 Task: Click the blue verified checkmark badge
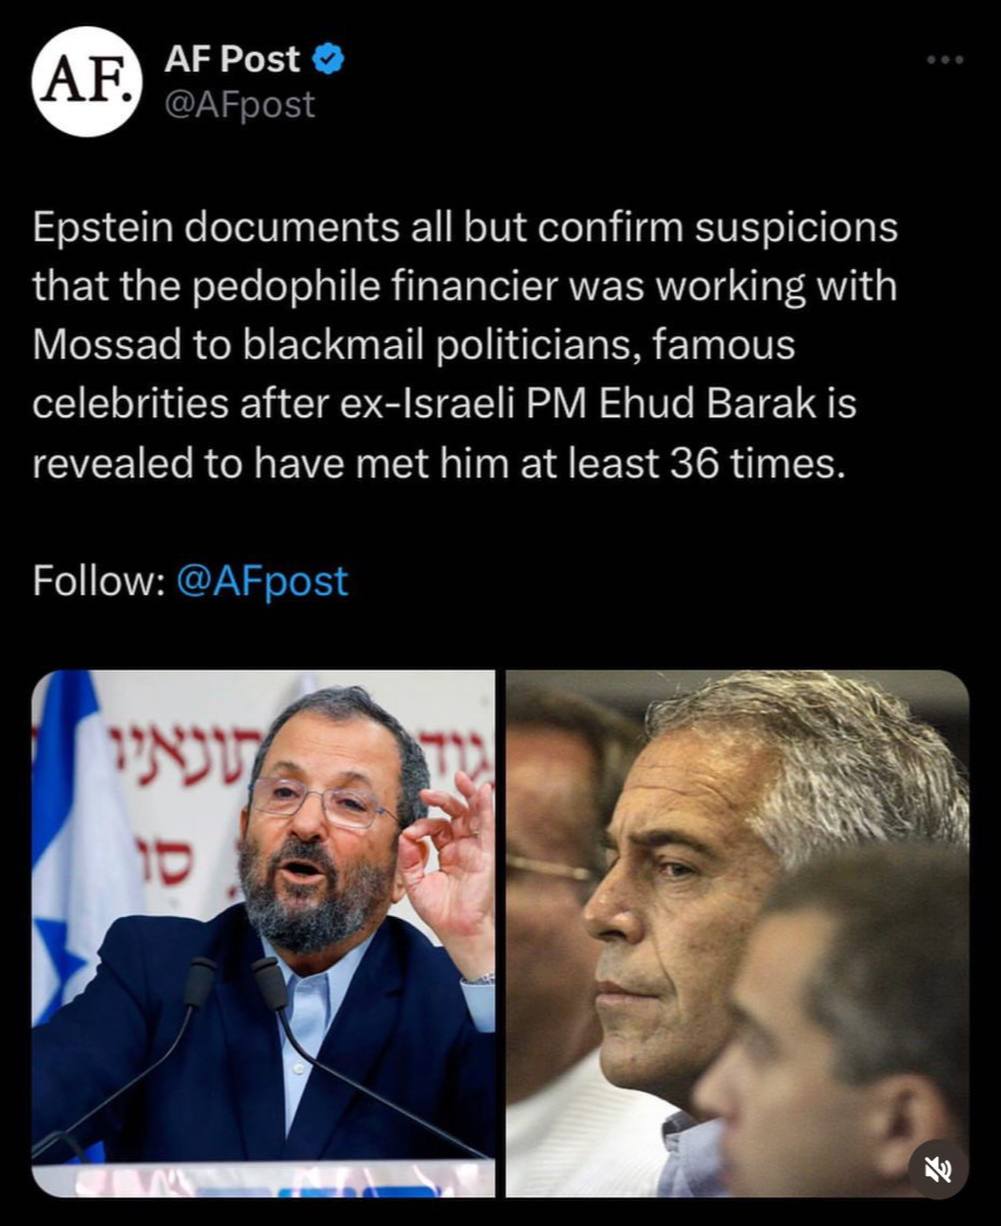pos(329,60)
